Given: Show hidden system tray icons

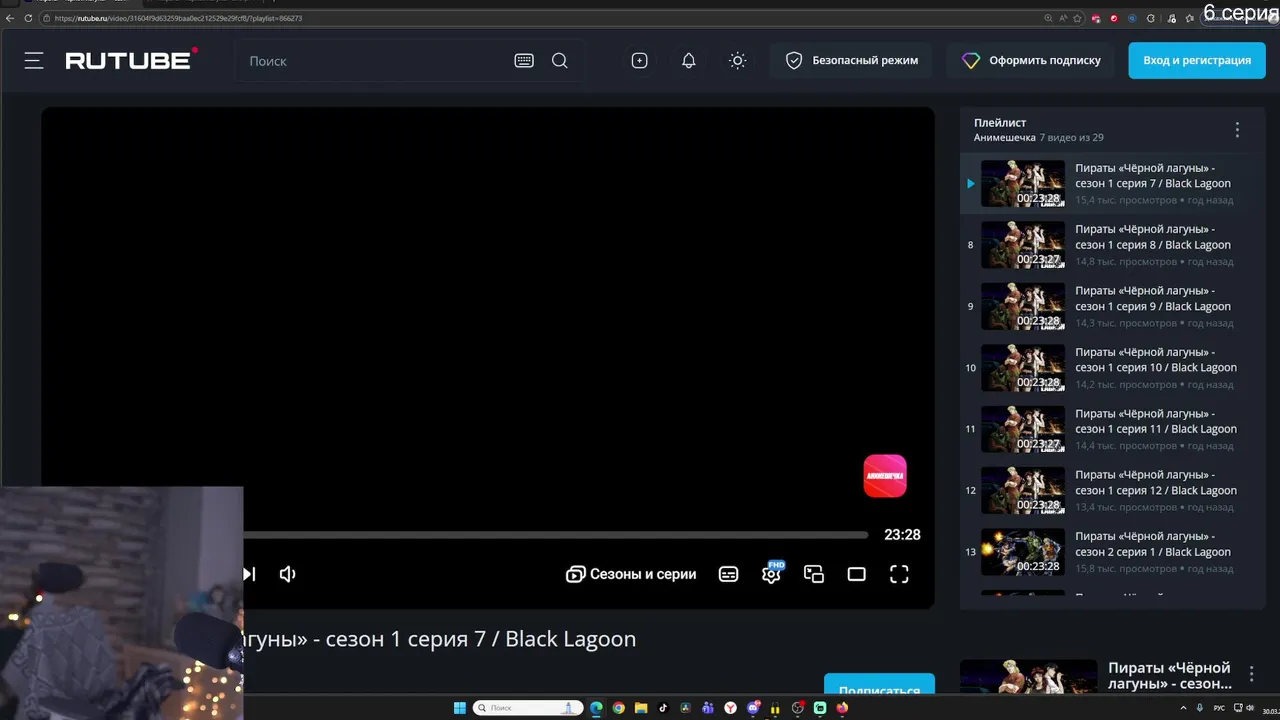Looking at the screenshot, I should (x=1185, y=708).
